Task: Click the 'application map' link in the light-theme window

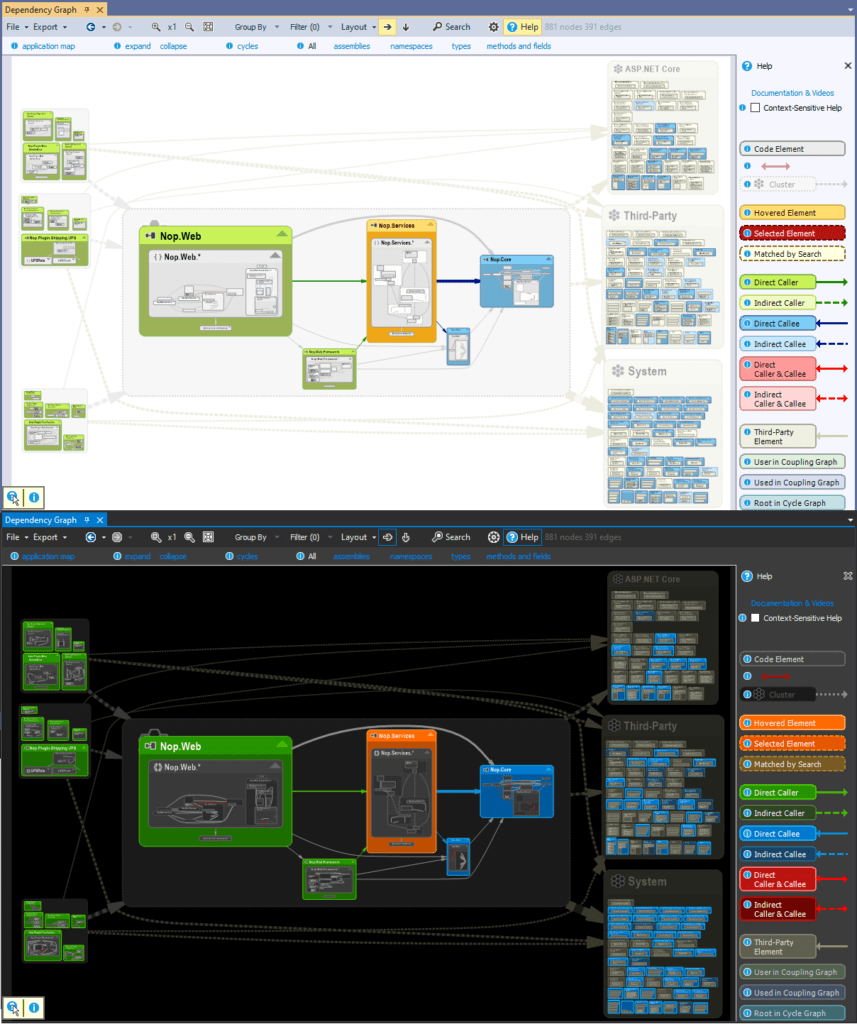Action: (x=48, y=46)
